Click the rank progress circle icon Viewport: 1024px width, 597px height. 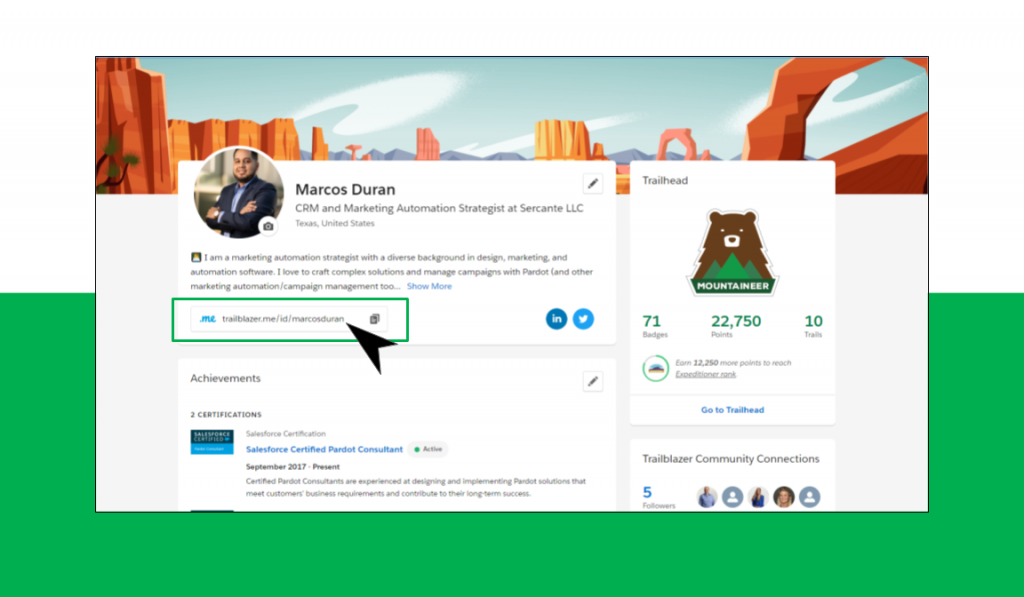(655, 368)
